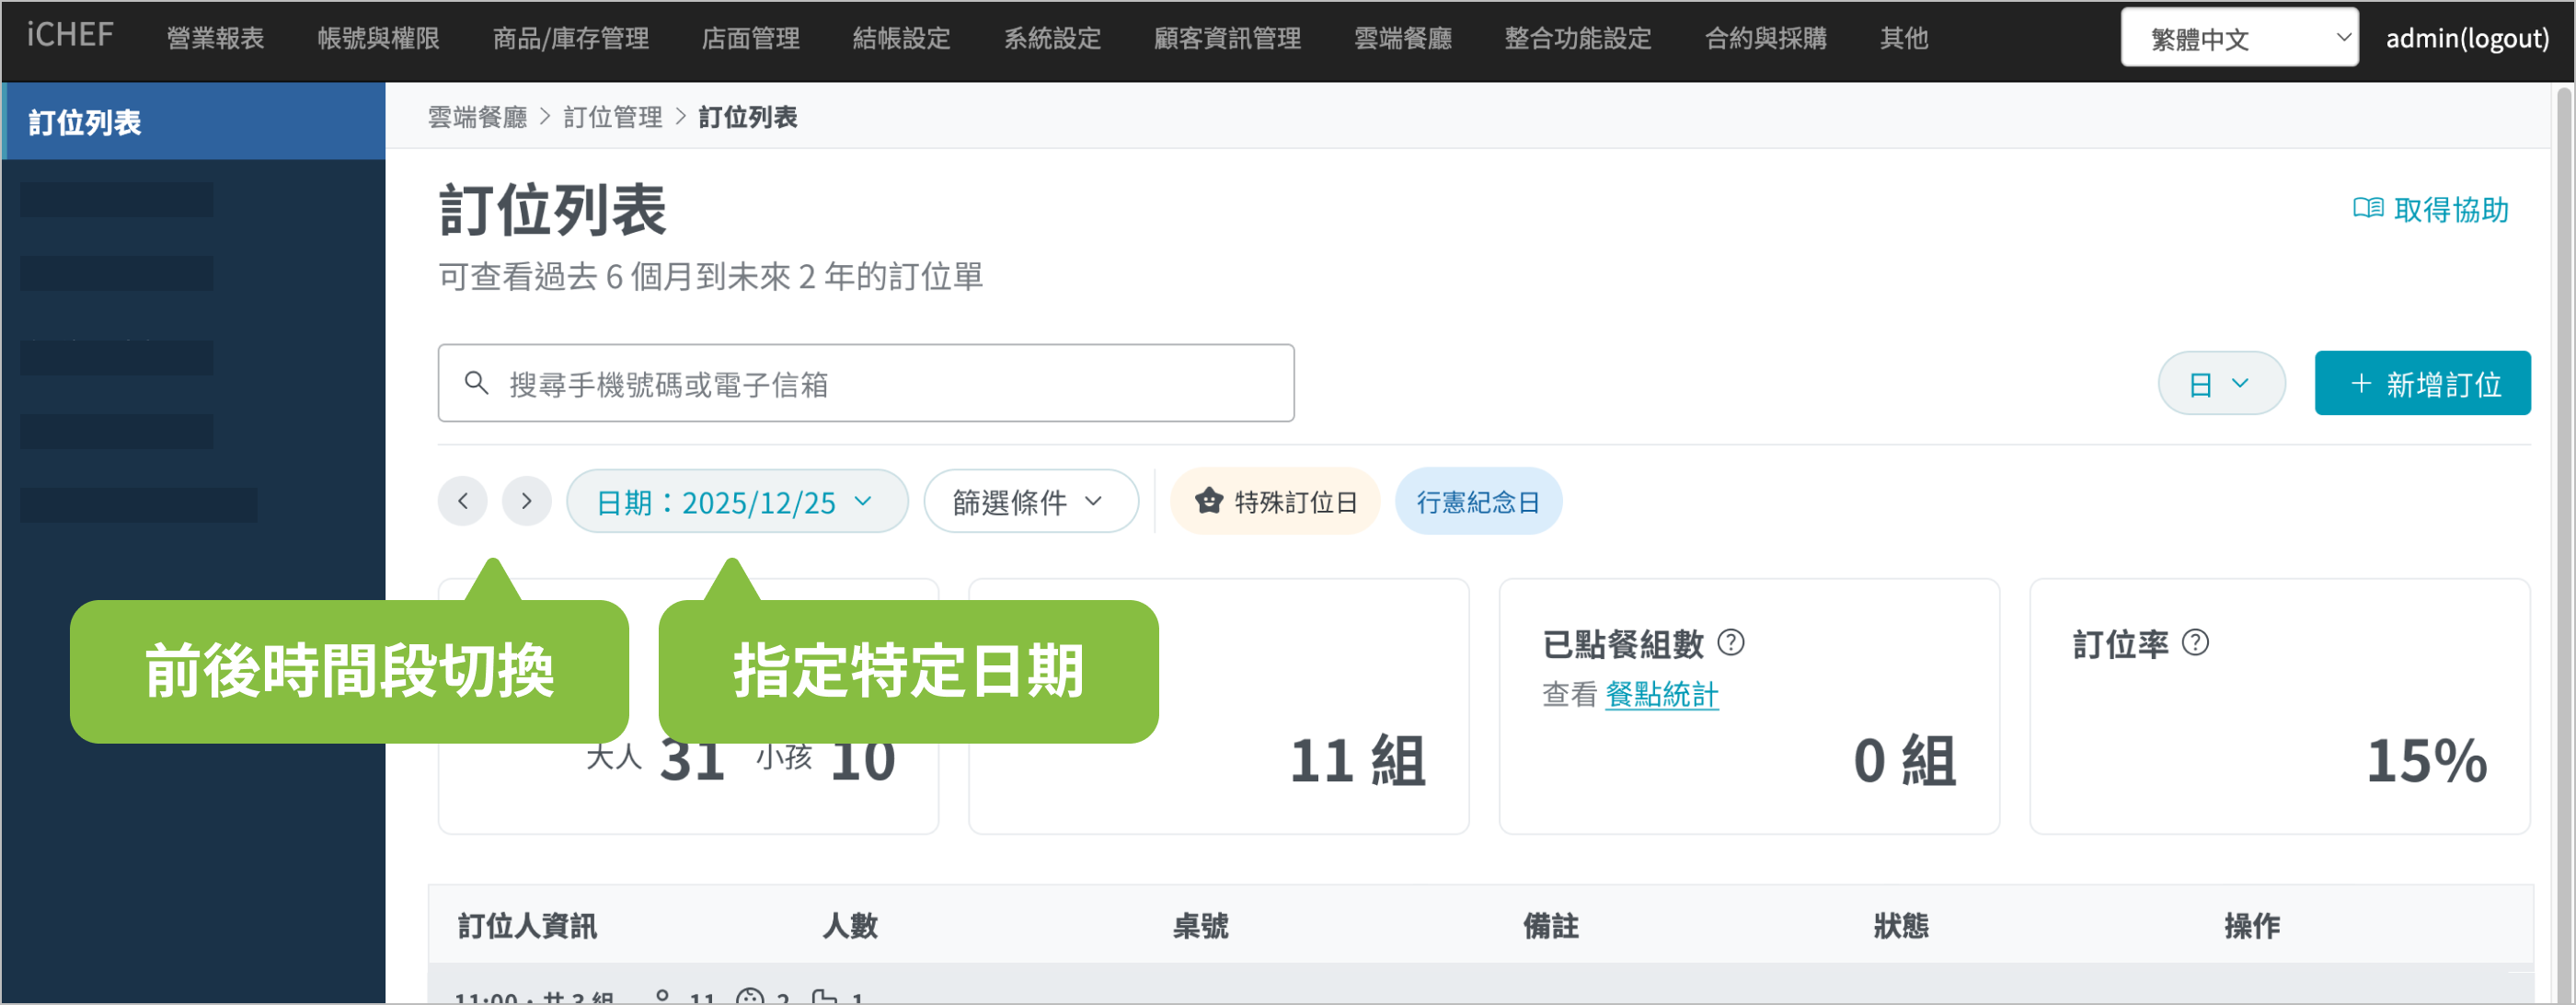Expand the 篩選條件 filter dropdown
This screenshot has width=2576, height=1005.
point(1029,501)
